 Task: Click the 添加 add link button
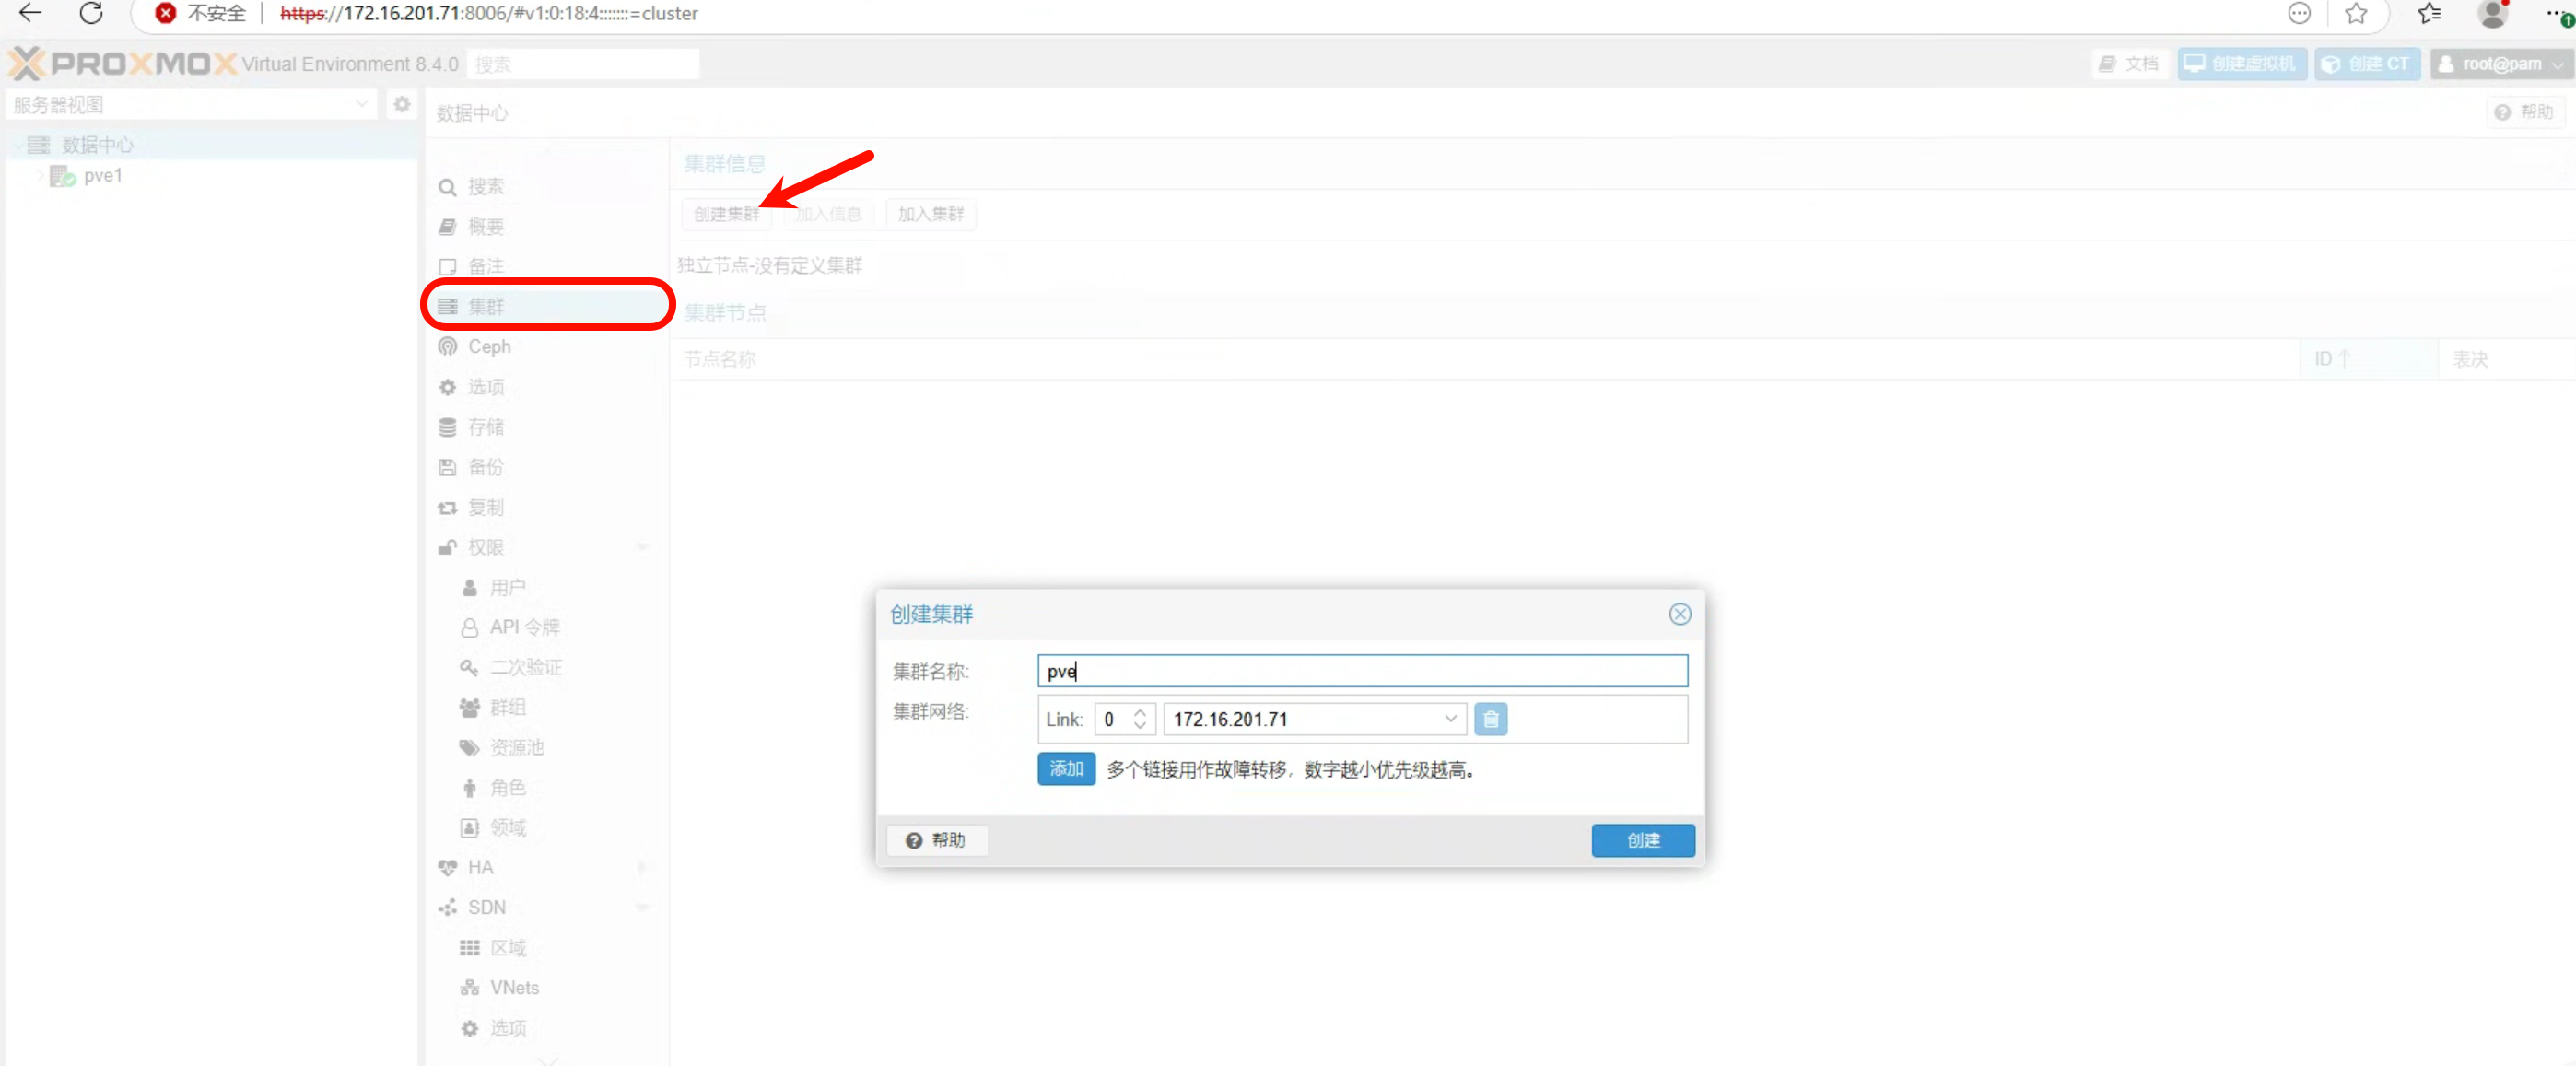click(x=1065, y=769)
